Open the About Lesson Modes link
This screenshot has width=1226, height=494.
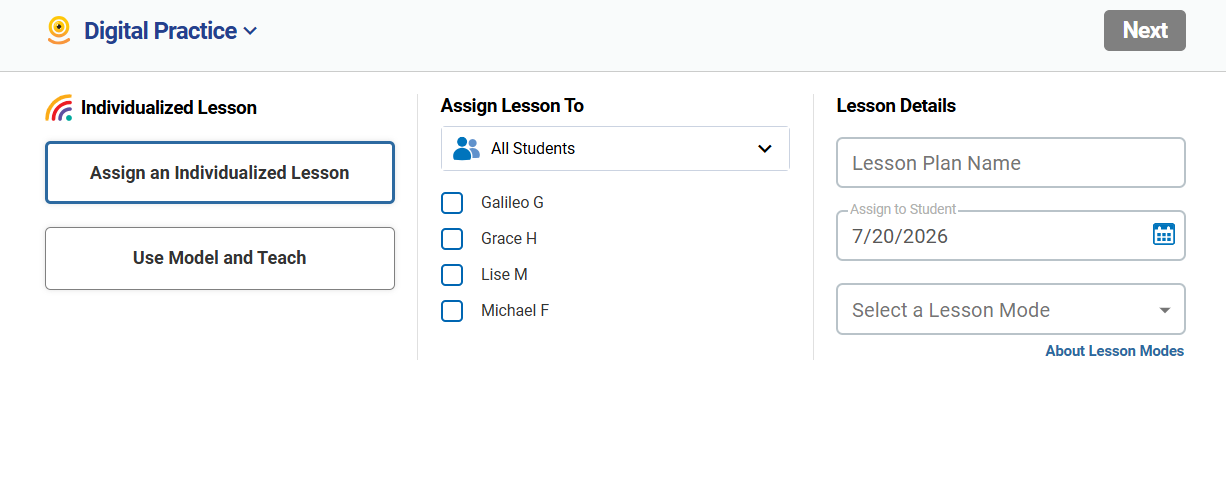point(1115,351)
